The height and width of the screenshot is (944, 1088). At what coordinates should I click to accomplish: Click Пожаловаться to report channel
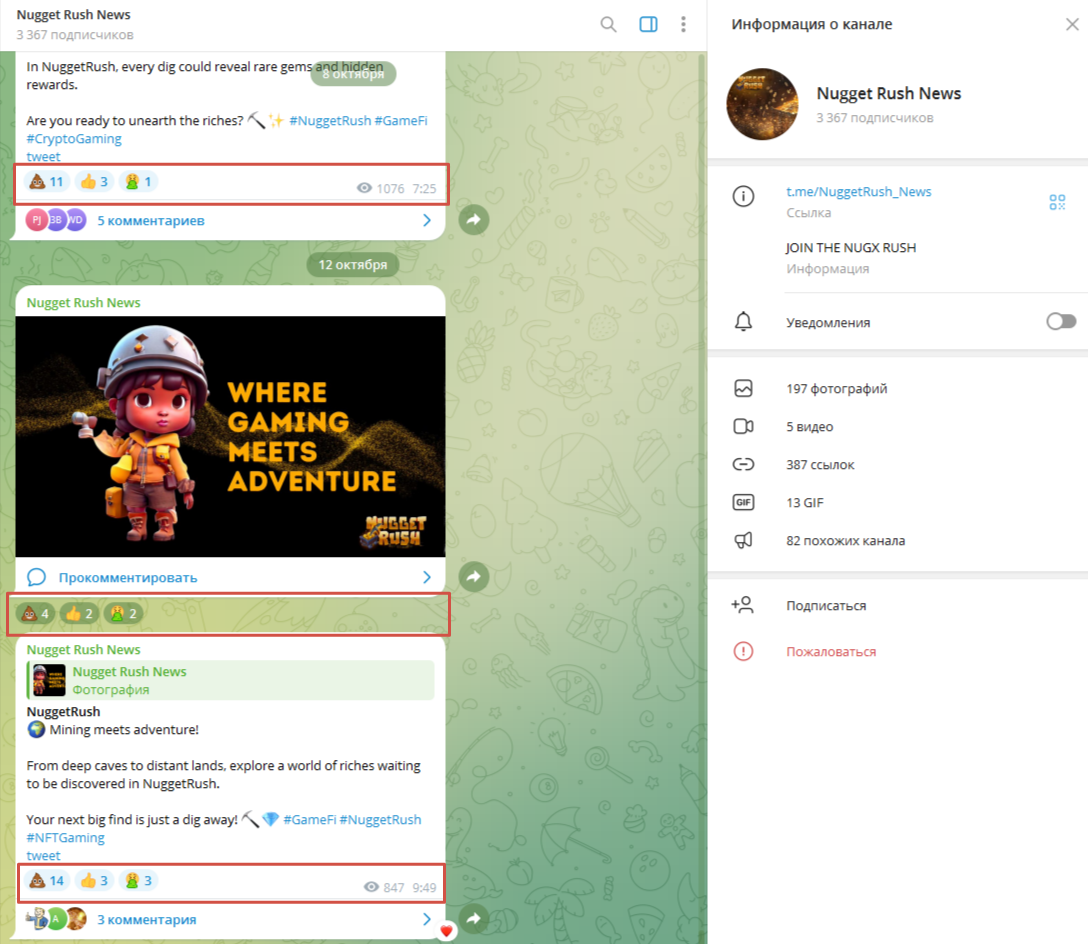831,652
